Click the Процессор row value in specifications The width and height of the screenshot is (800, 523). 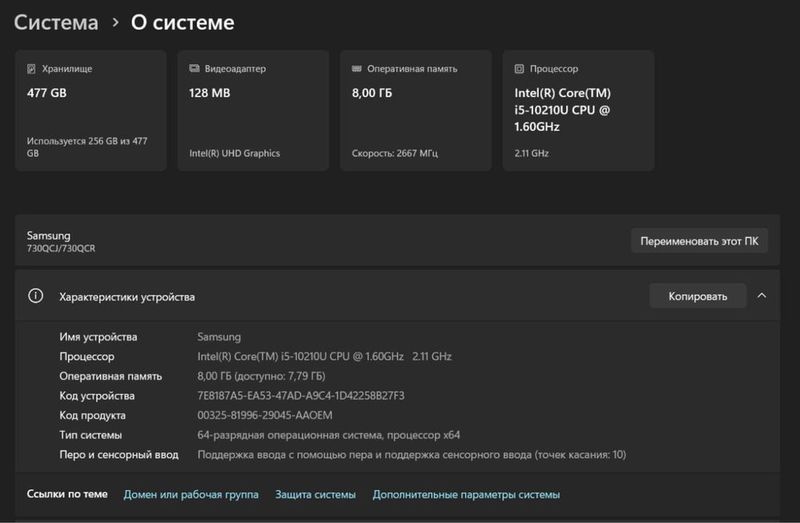pyautogui.click(x=324, y=356)
